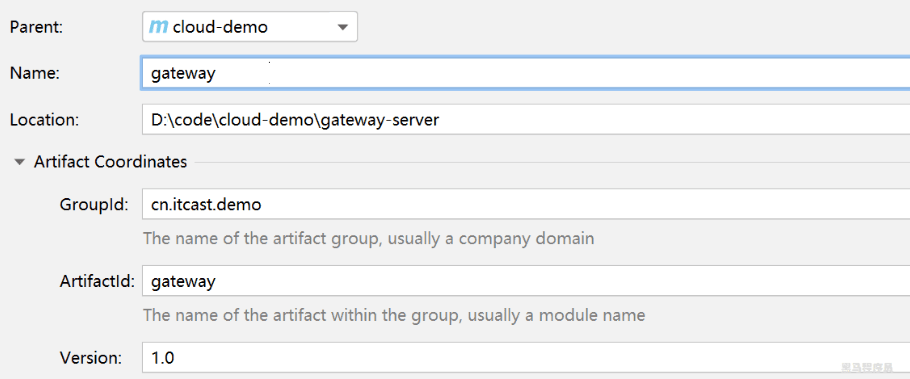Focus the Version field showing 1.0
This screenshot has height=379, width=910.
click(x=526, y=358)
